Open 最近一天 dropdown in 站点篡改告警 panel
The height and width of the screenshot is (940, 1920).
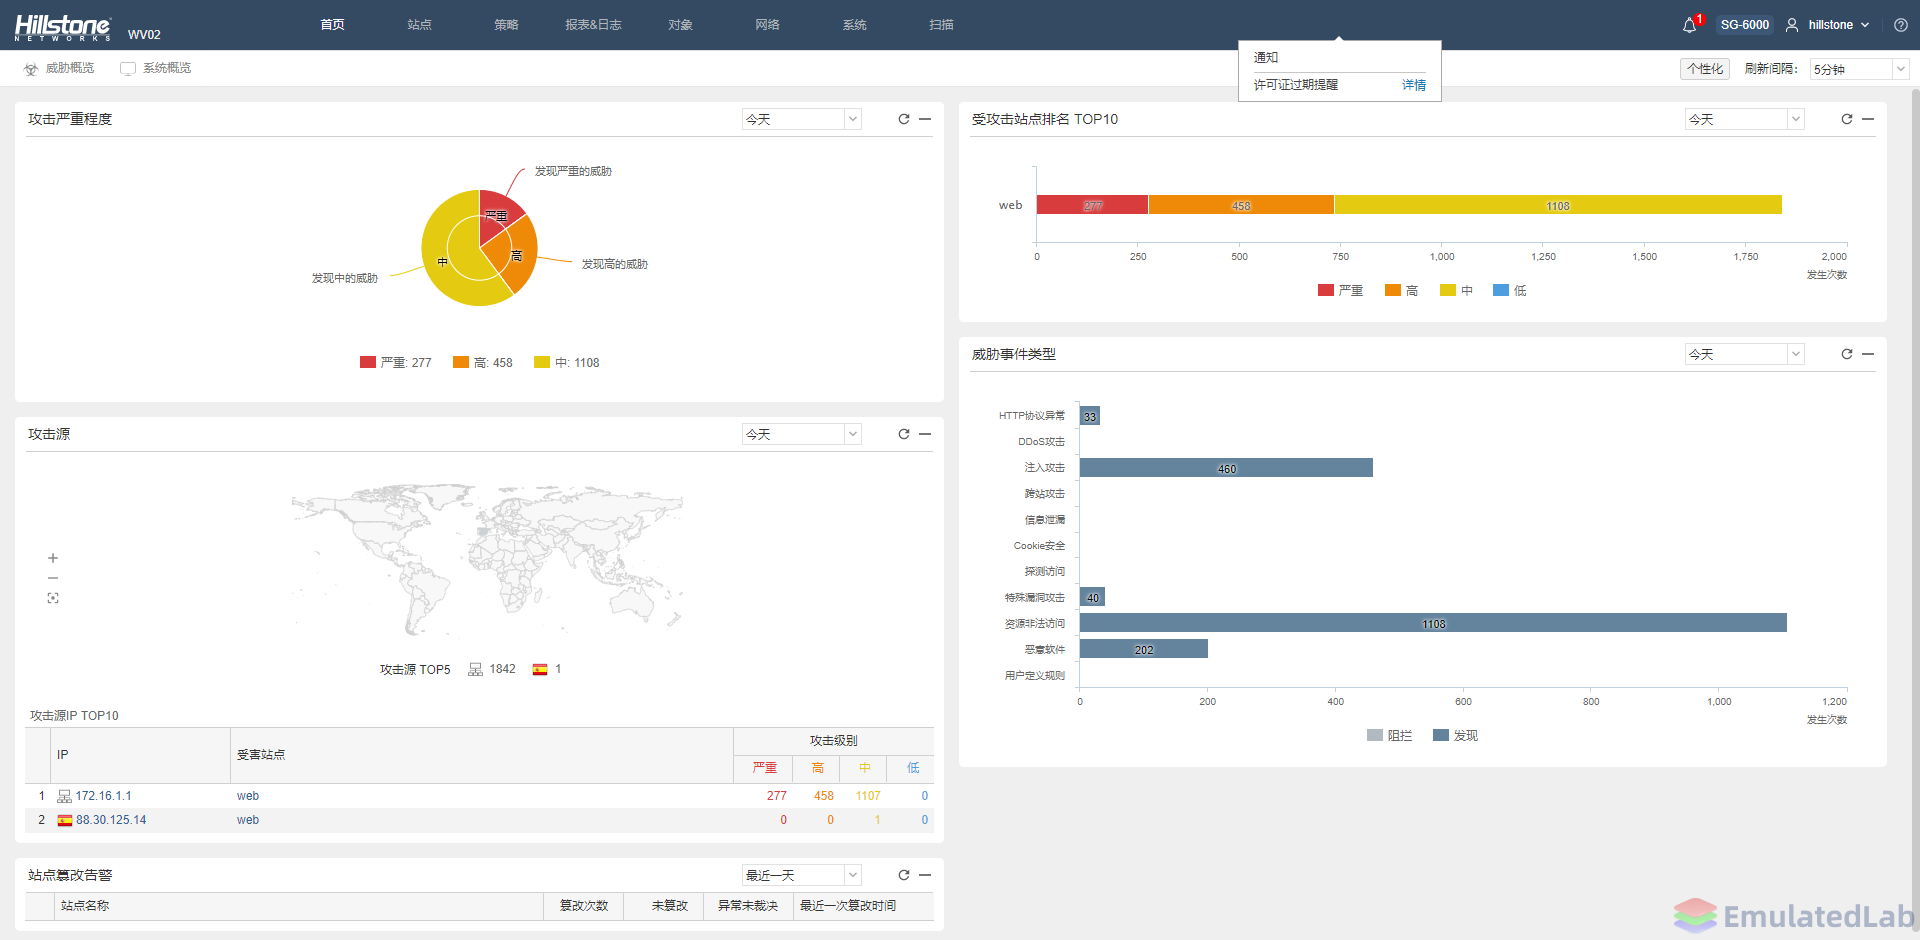pyautogui.click(x=801, y=875)
